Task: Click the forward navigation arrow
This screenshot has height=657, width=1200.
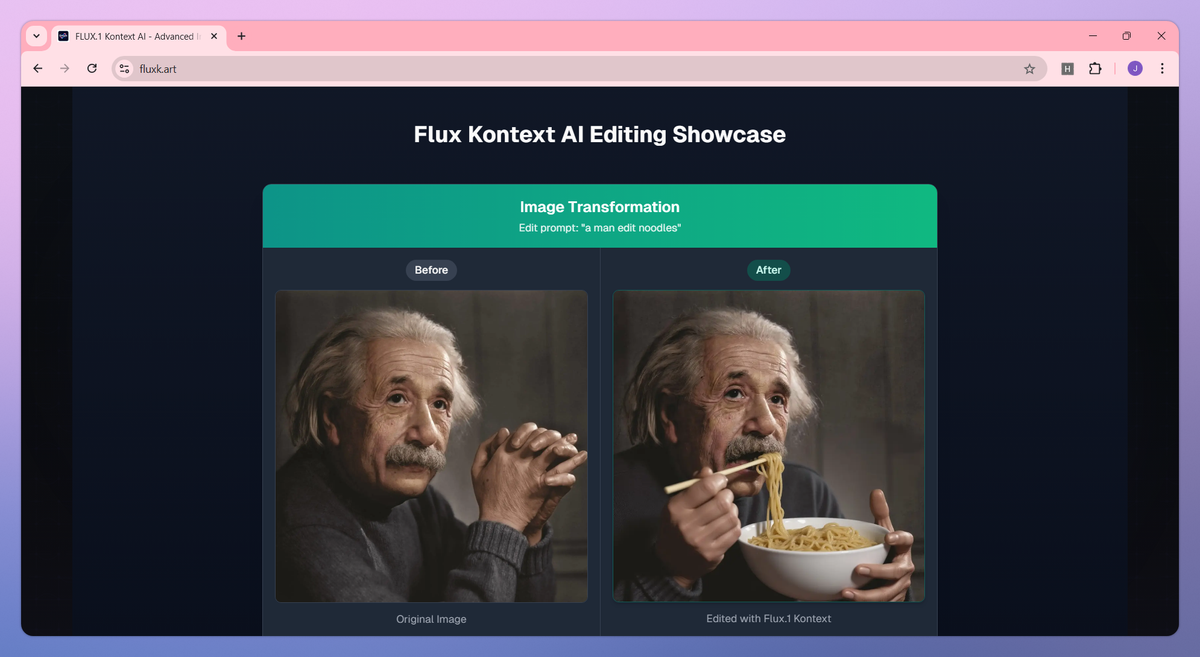Action: [x=64, y=68]
